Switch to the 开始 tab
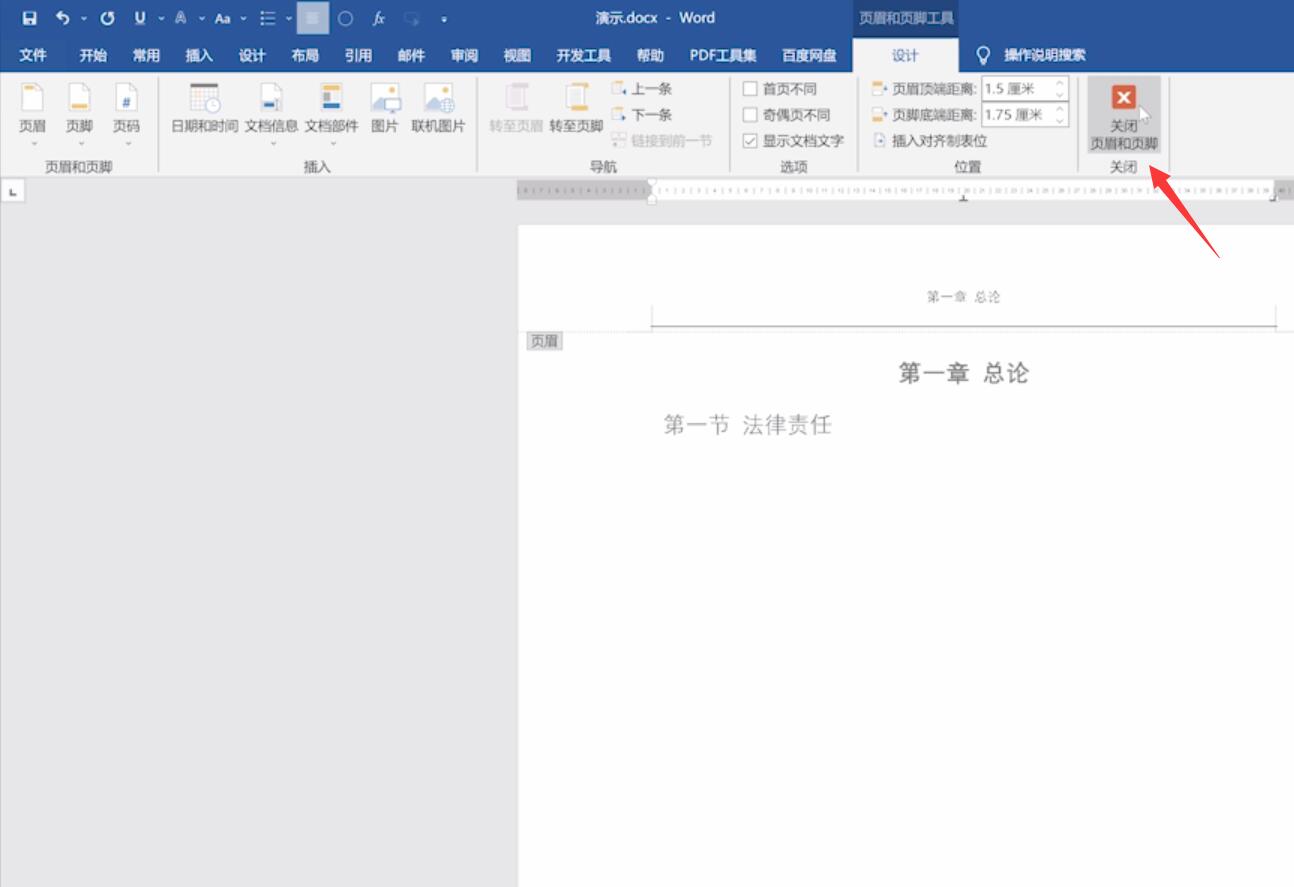This screenshot has width=1294, height=887. (93, 55)
